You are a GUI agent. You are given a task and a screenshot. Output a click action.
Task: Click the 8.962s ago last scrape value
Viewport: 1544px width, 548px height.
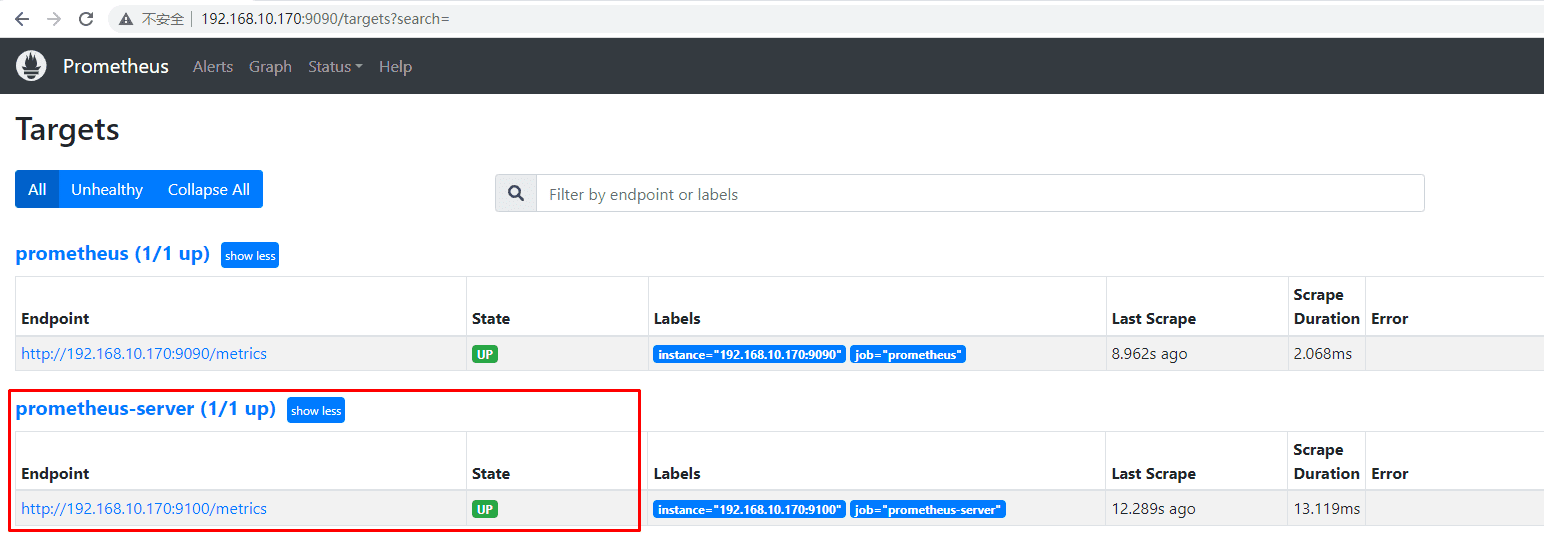(1150, 353)
